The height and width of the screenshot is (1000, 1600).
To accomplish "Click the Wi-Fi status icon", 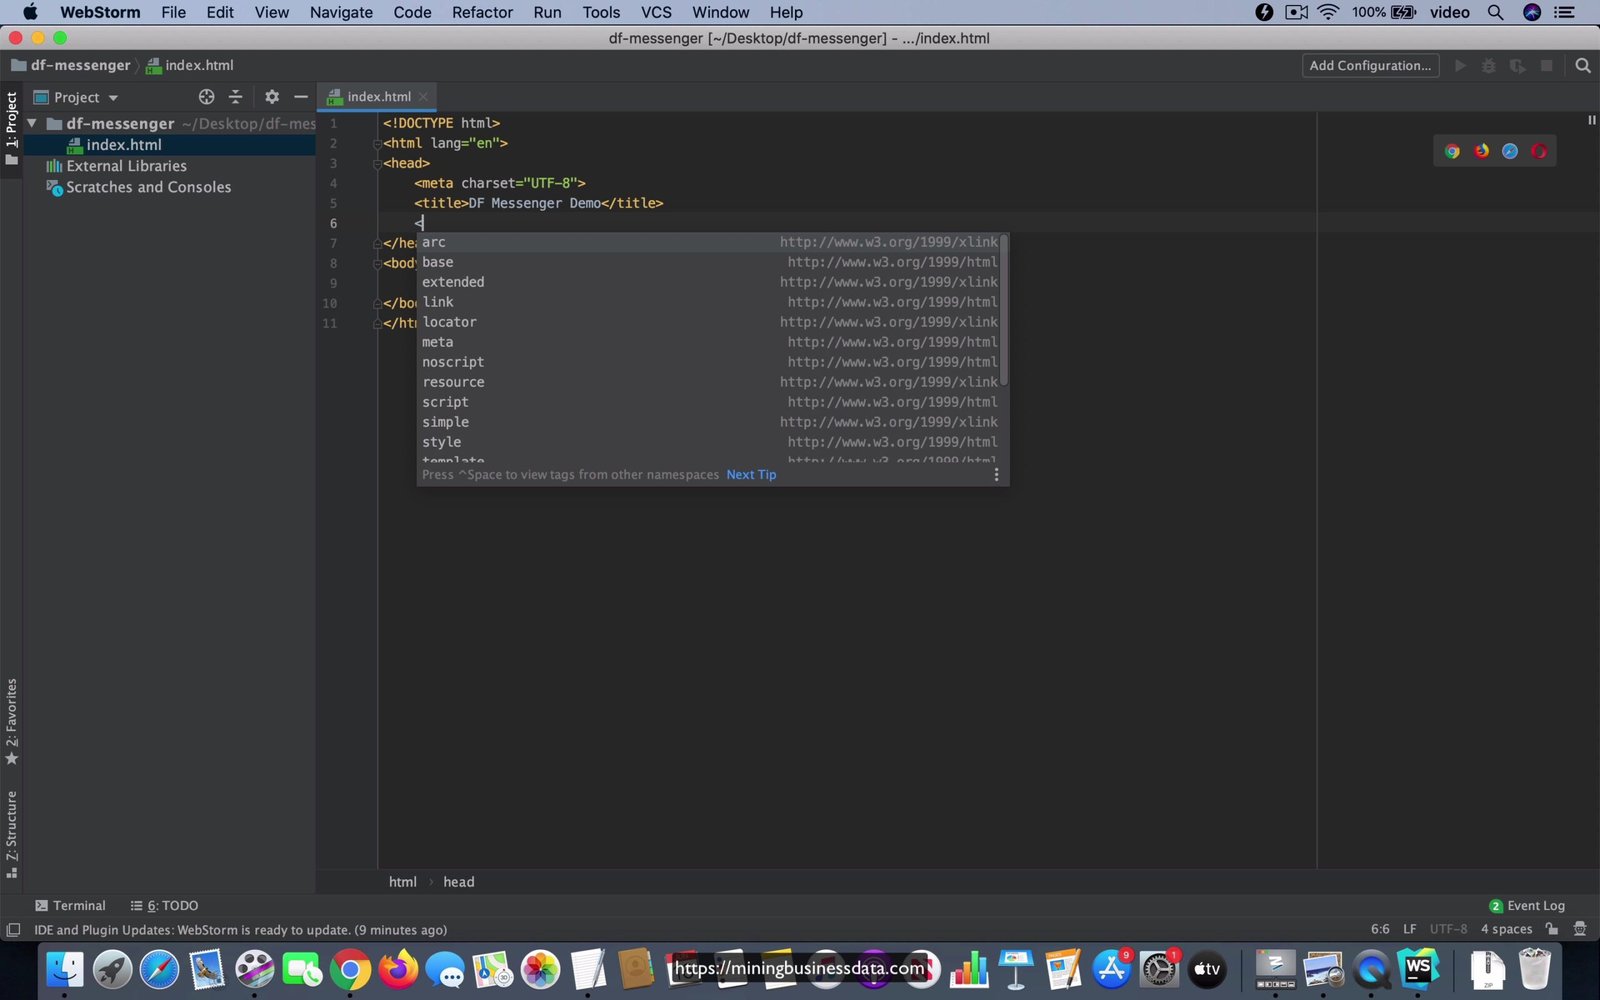I will (x=1328, y=12).
